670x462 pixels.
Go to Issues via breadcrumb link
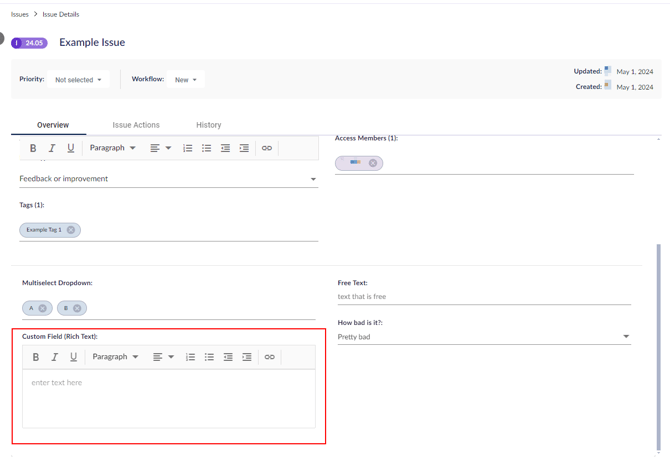tap(19, 14)
